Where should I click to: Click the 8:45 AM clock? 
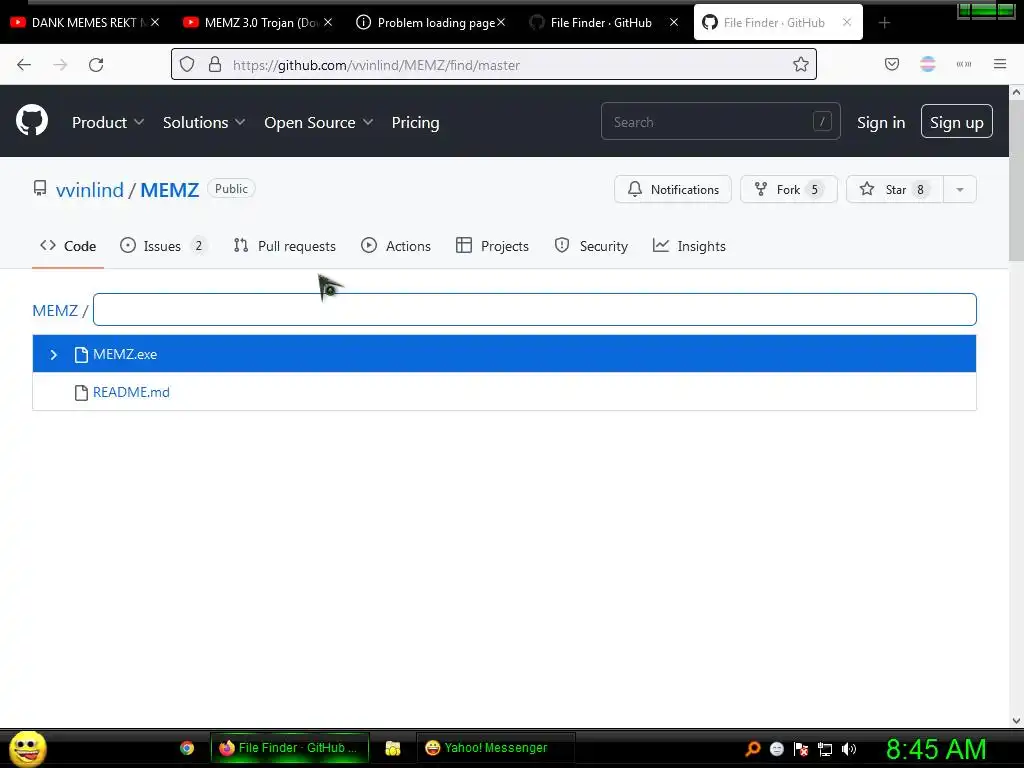pos(936,749)
